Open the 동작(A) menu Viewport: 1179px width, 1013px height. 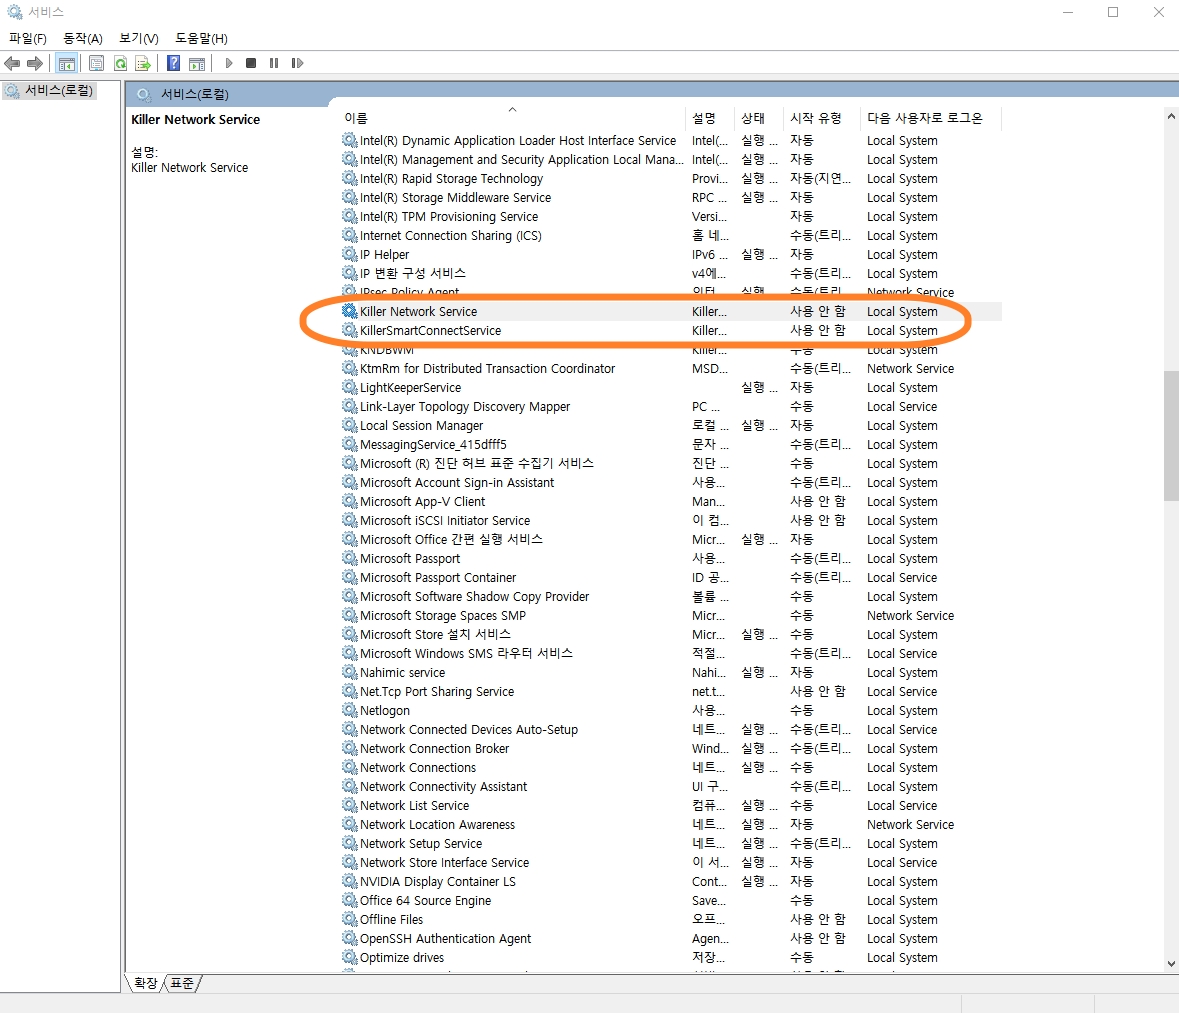pos(83,38)
